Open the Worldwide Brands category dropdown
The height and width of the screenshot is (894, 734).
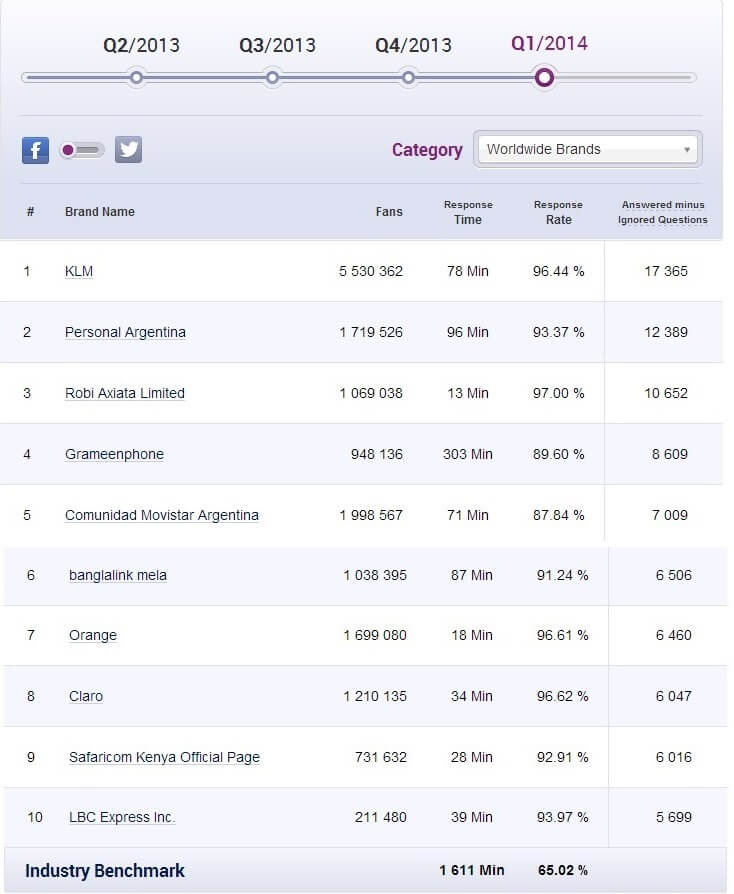click(x=587, y=149)
